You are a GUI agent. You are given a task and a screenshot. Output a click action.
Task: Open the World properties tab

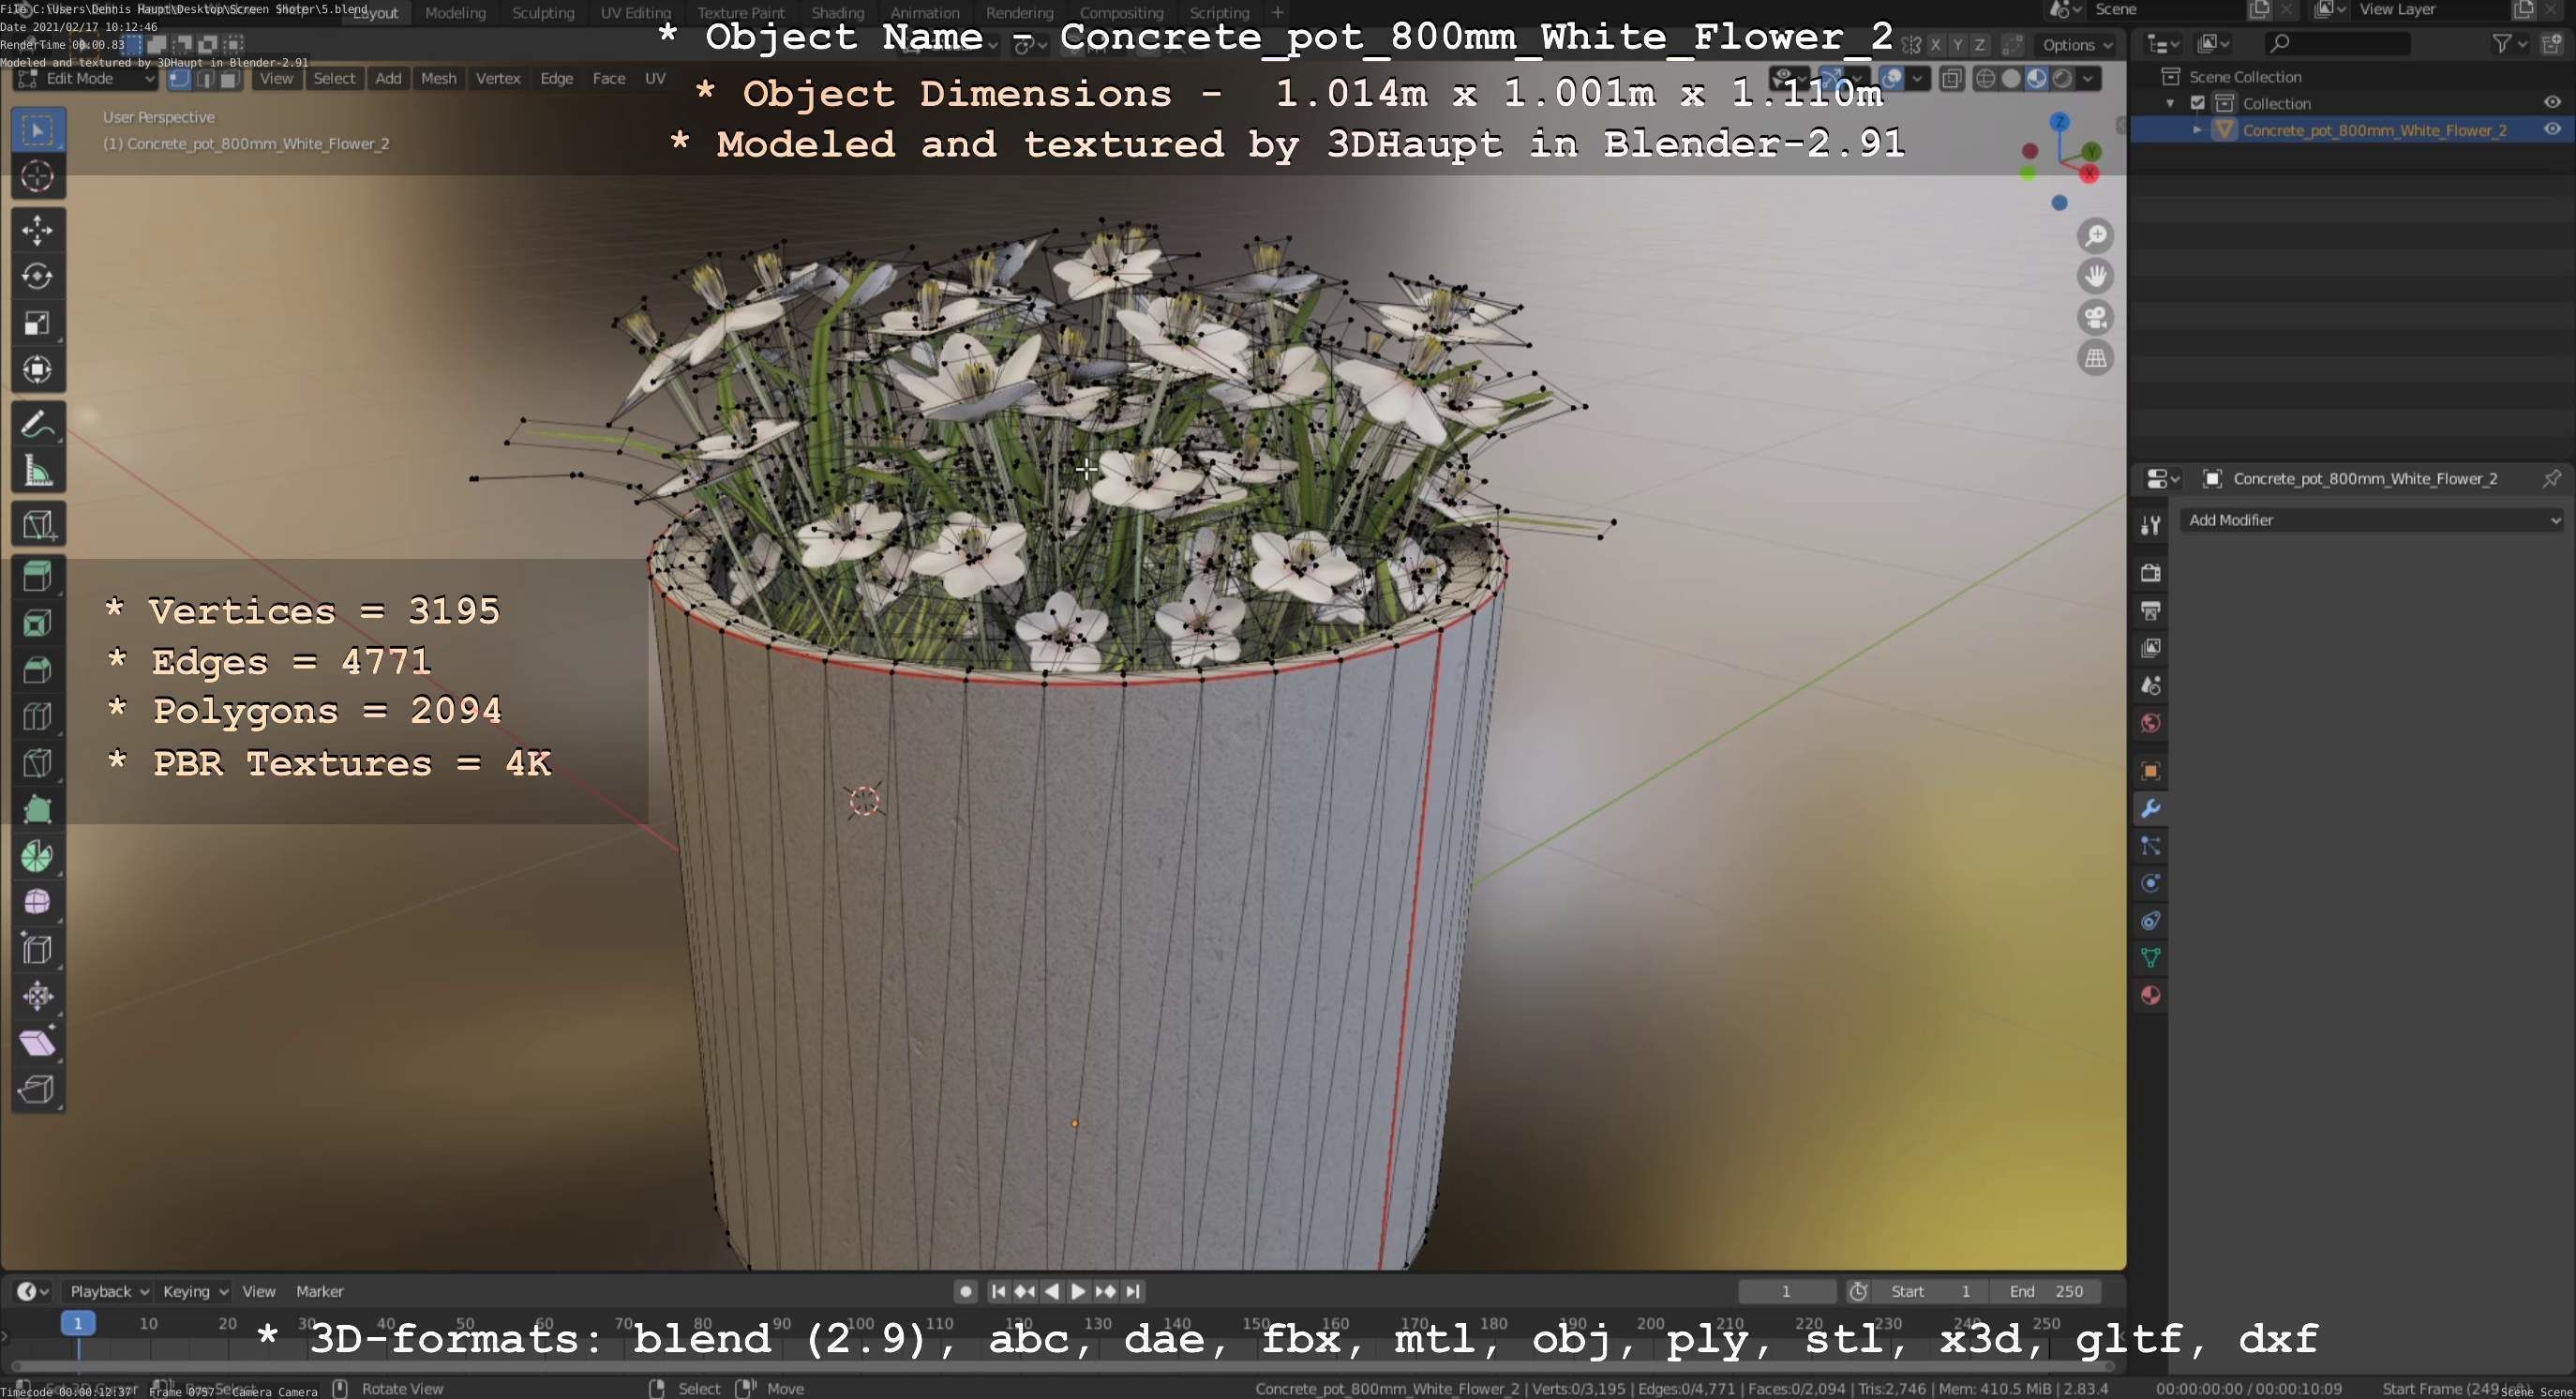2150,723
